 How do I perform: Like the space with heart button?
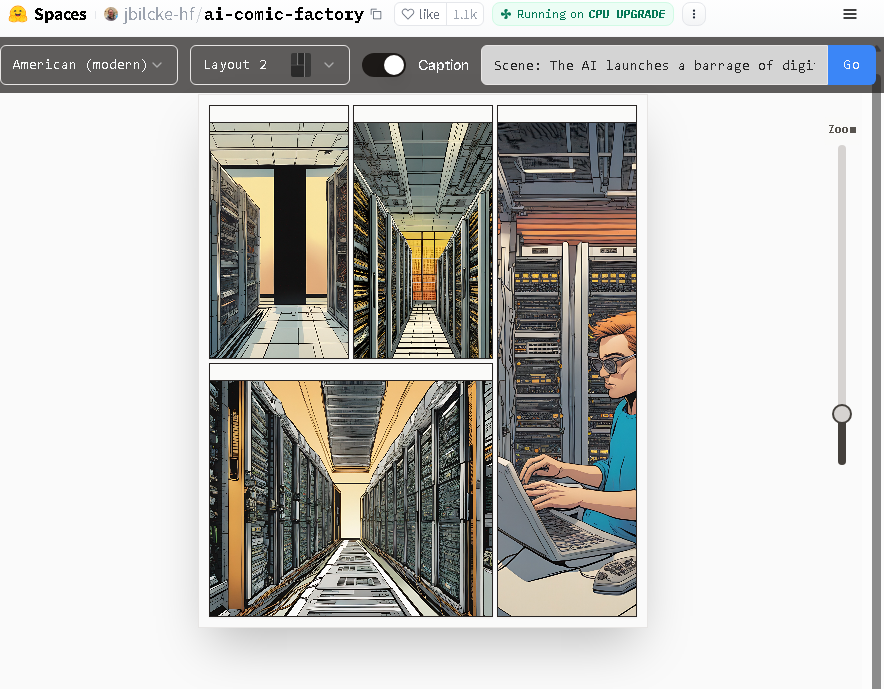tap(421, 14)
